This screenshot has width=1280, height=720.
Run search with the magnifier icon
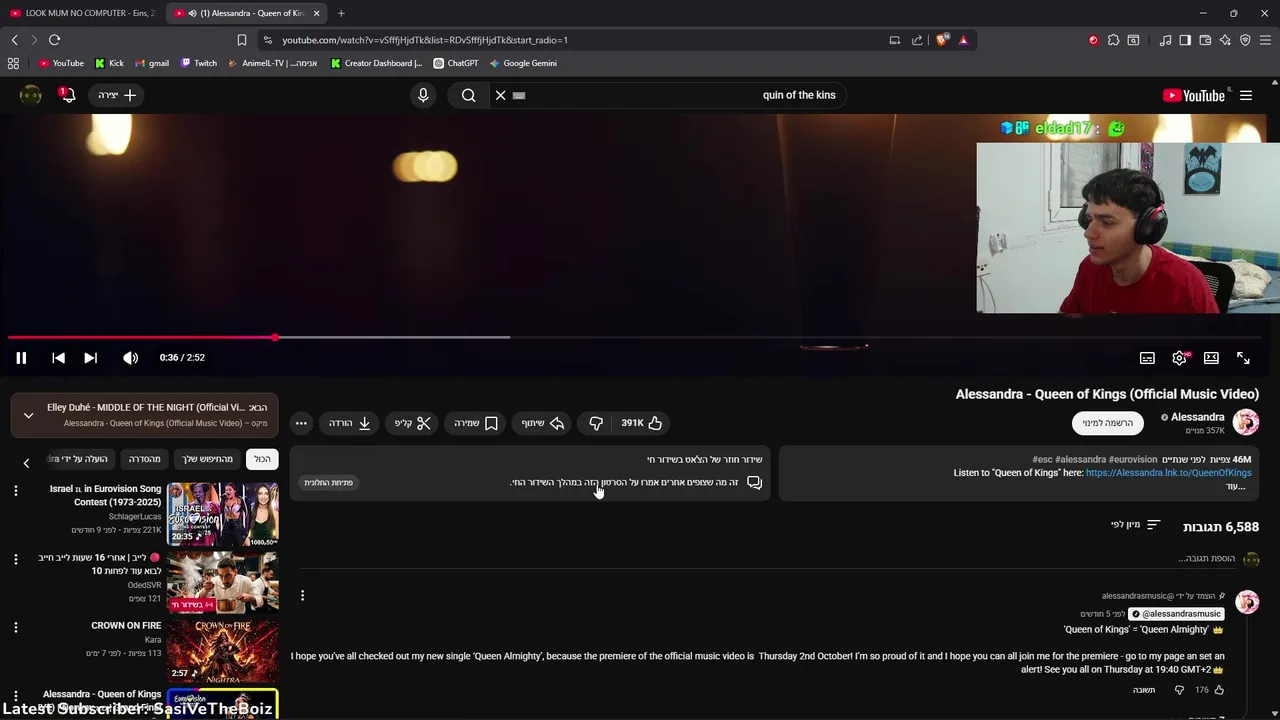coord(468,95)
